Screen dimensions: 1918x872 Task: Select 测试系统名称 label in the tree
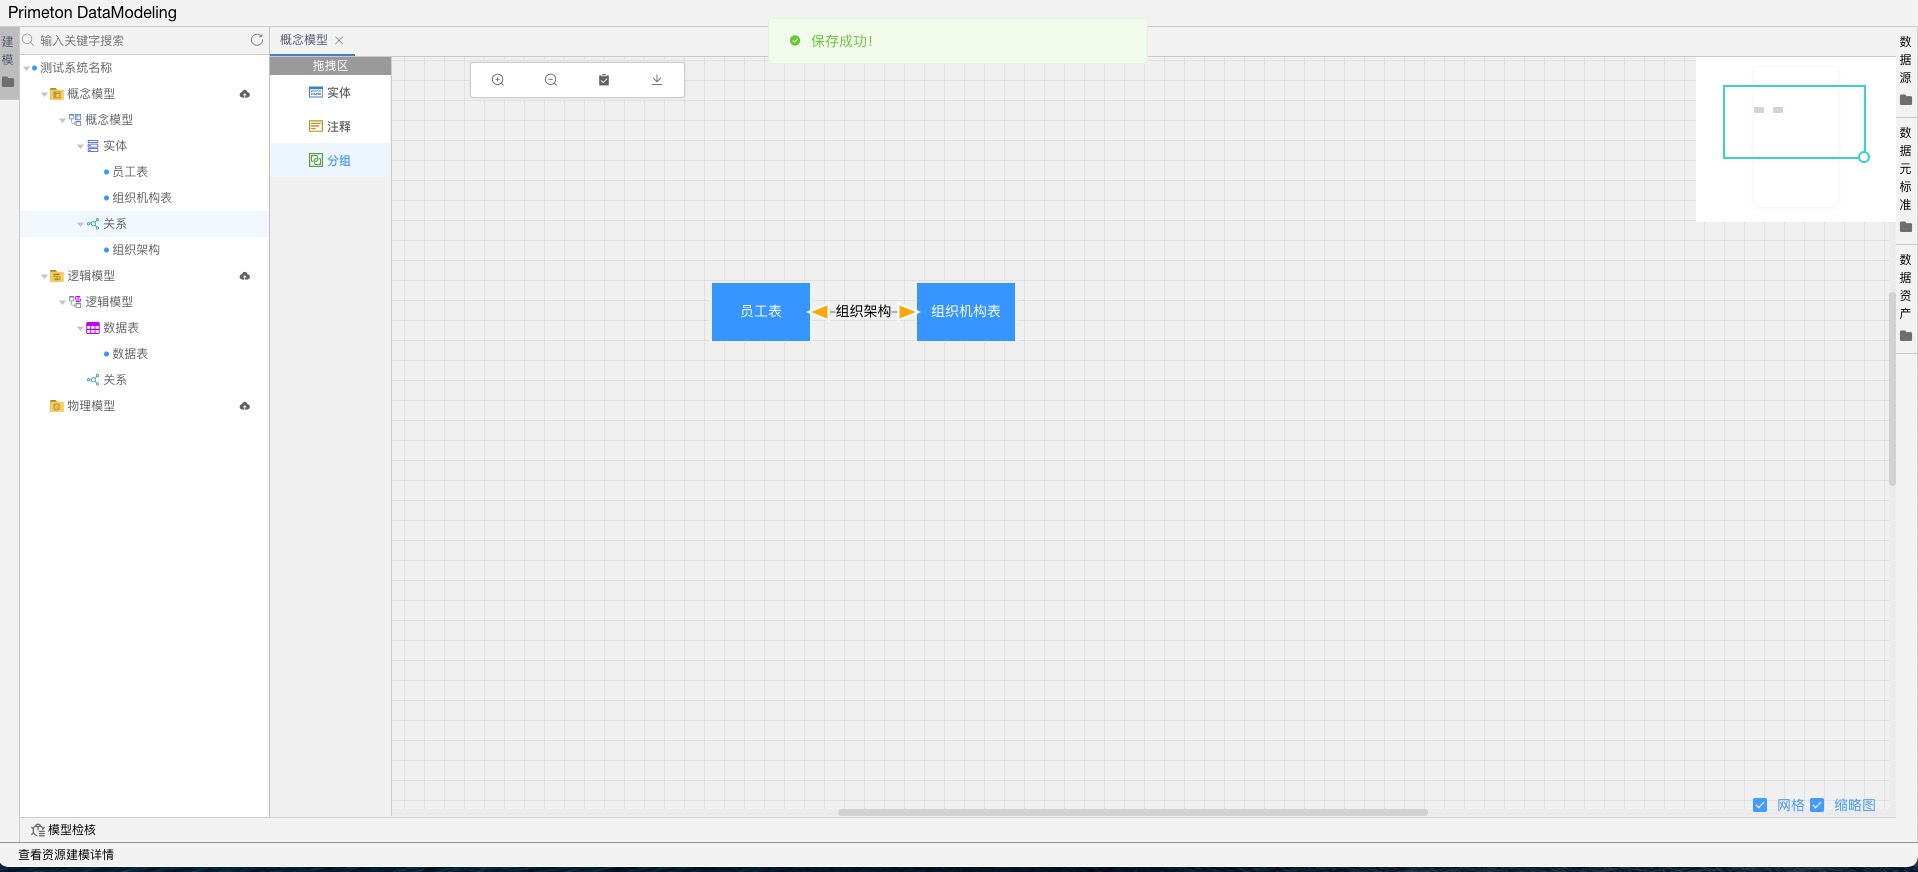76,68
